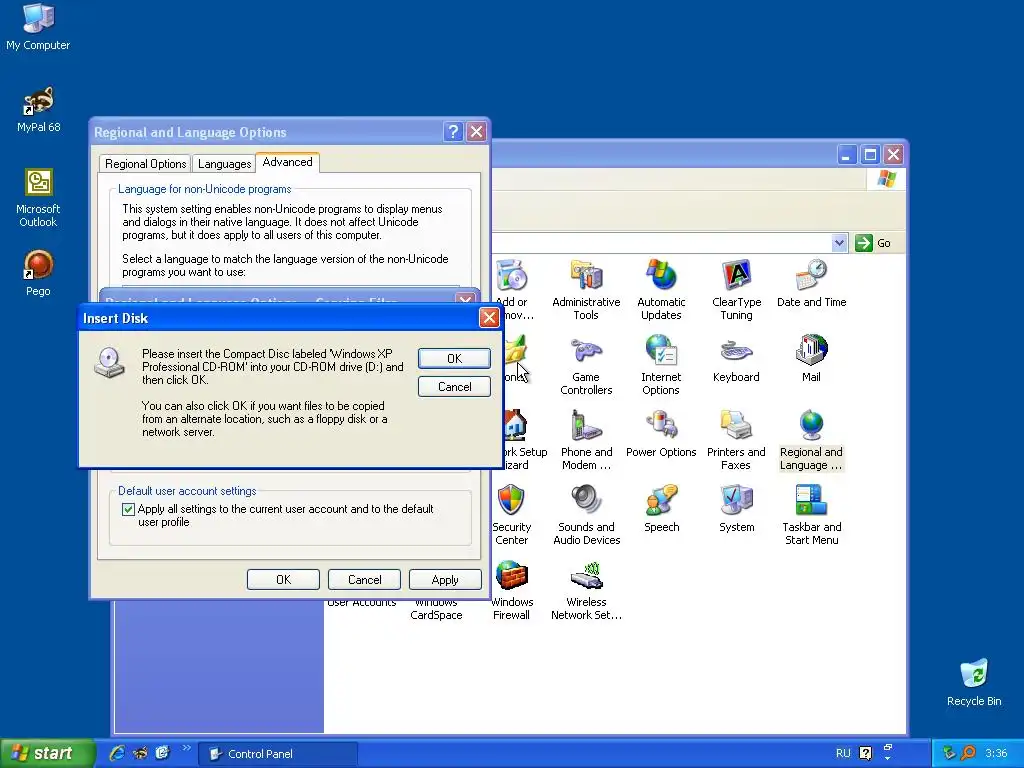This screenshot has width=1024, height=768.
Task: Click Go button in Control Panel address bar
Action: (872, 243)
